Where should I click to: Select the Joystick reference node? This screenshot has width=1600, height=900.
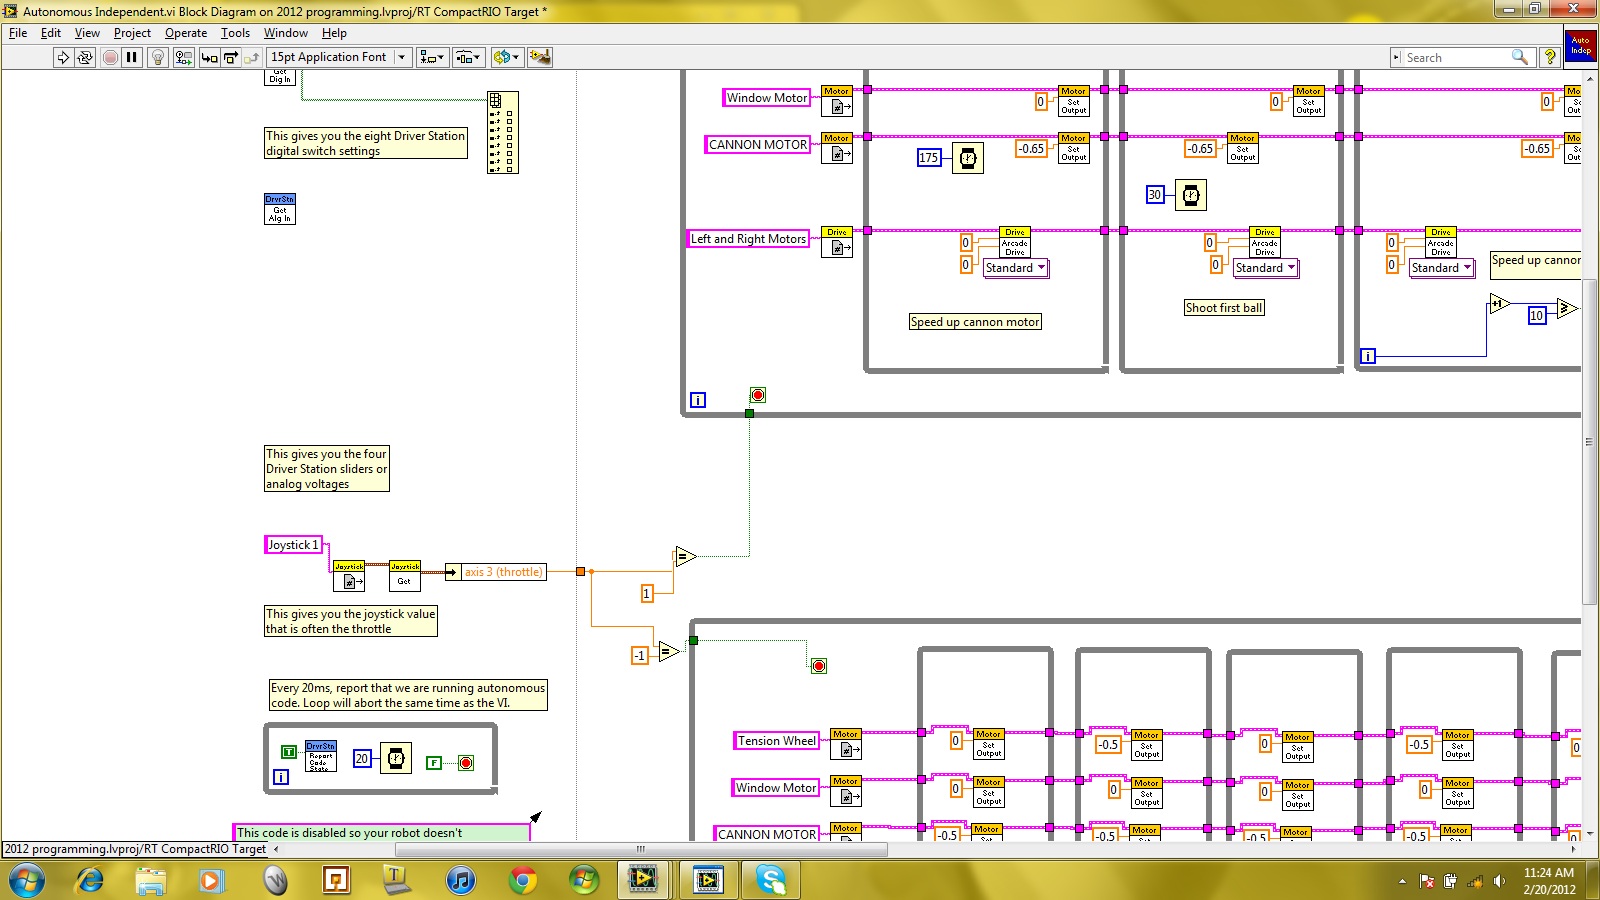349,576
